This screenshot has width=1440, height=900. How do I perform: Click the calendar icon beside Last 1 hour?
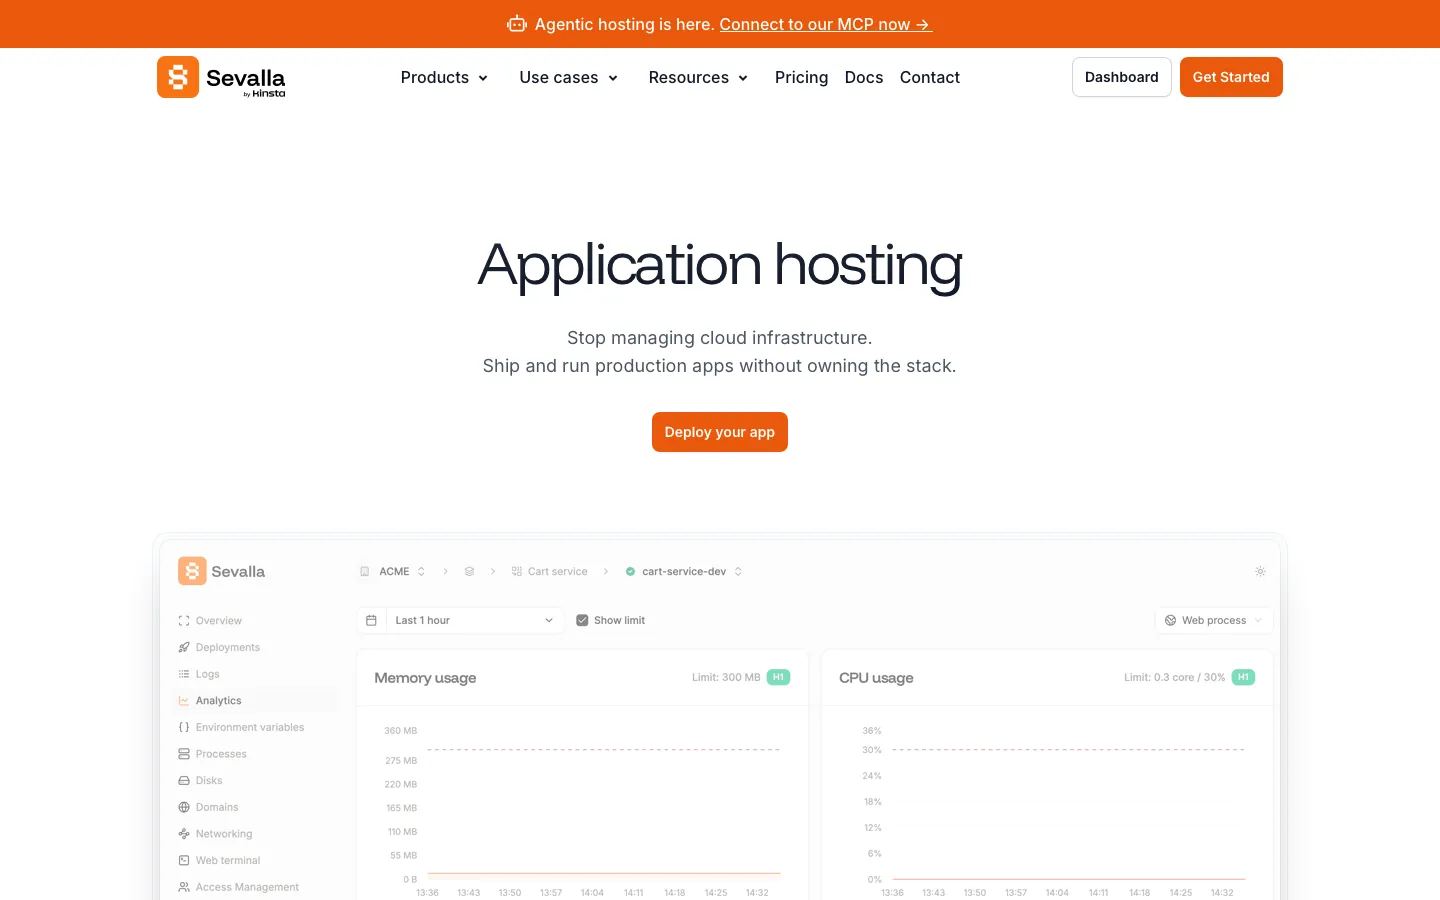(371, 620)
